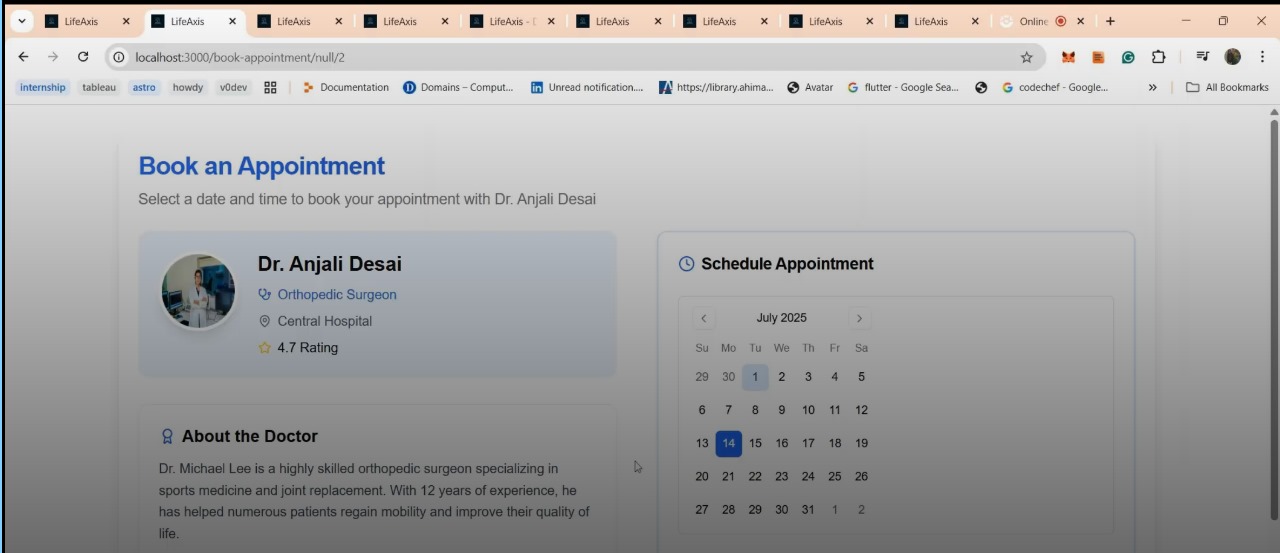Viewport: 1280px width, 553px height.
Task: Select date 31 on the calendar
Action: pyautogui.click(x=808, y=510)
